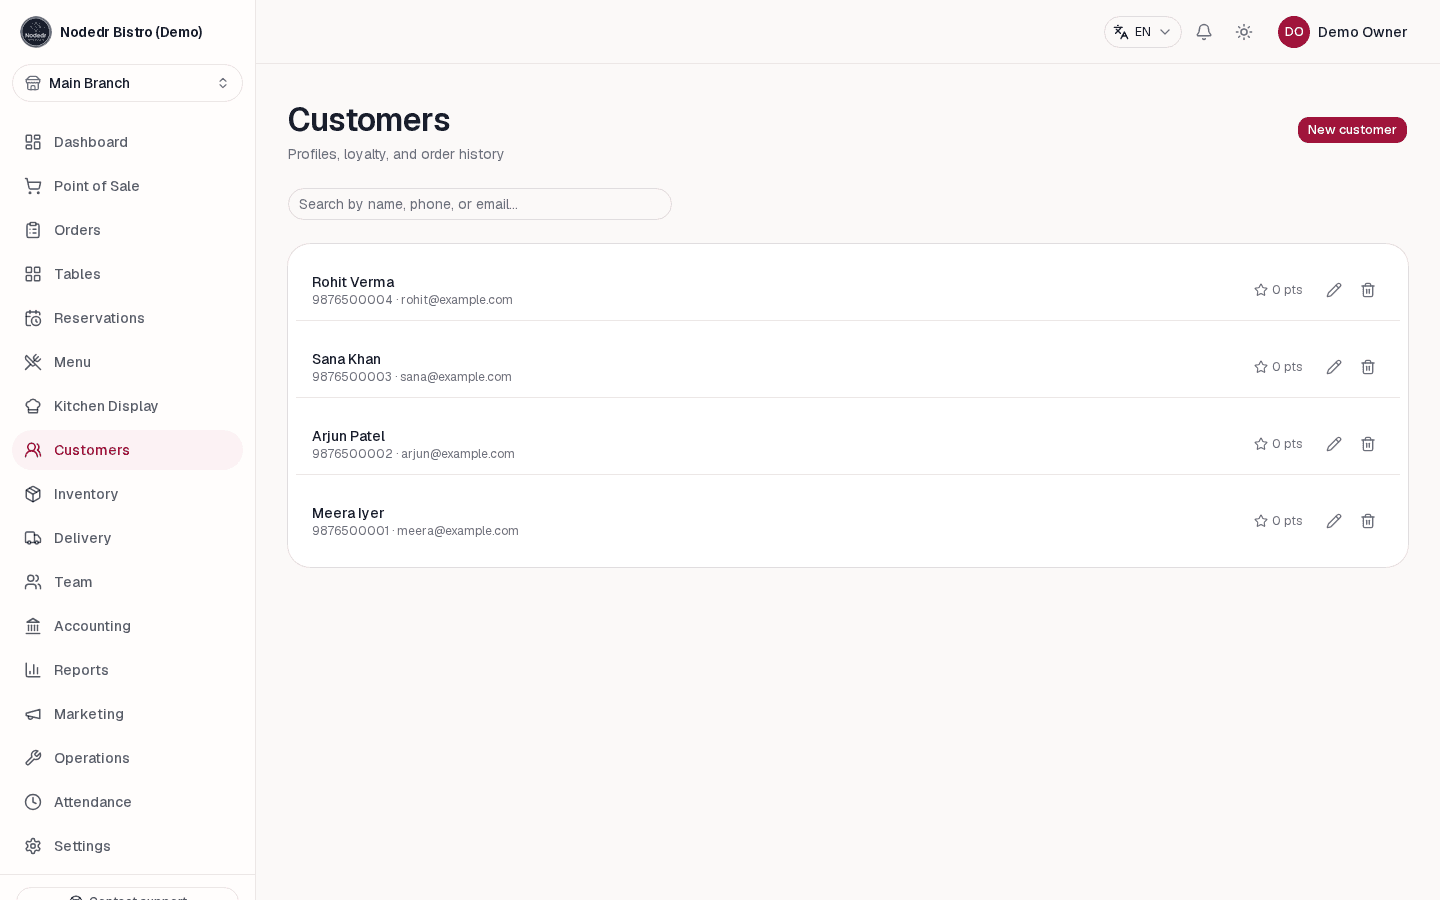
Task: Open the notifications bell
Action: point(1204,32)
